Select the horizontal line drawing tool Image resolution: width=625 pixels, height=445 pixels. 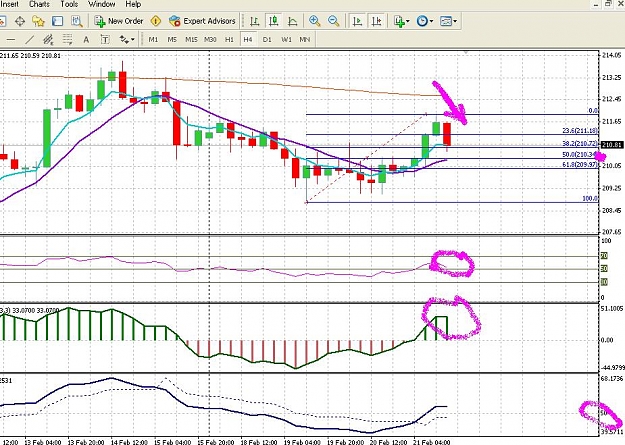(x=11, y=39)
